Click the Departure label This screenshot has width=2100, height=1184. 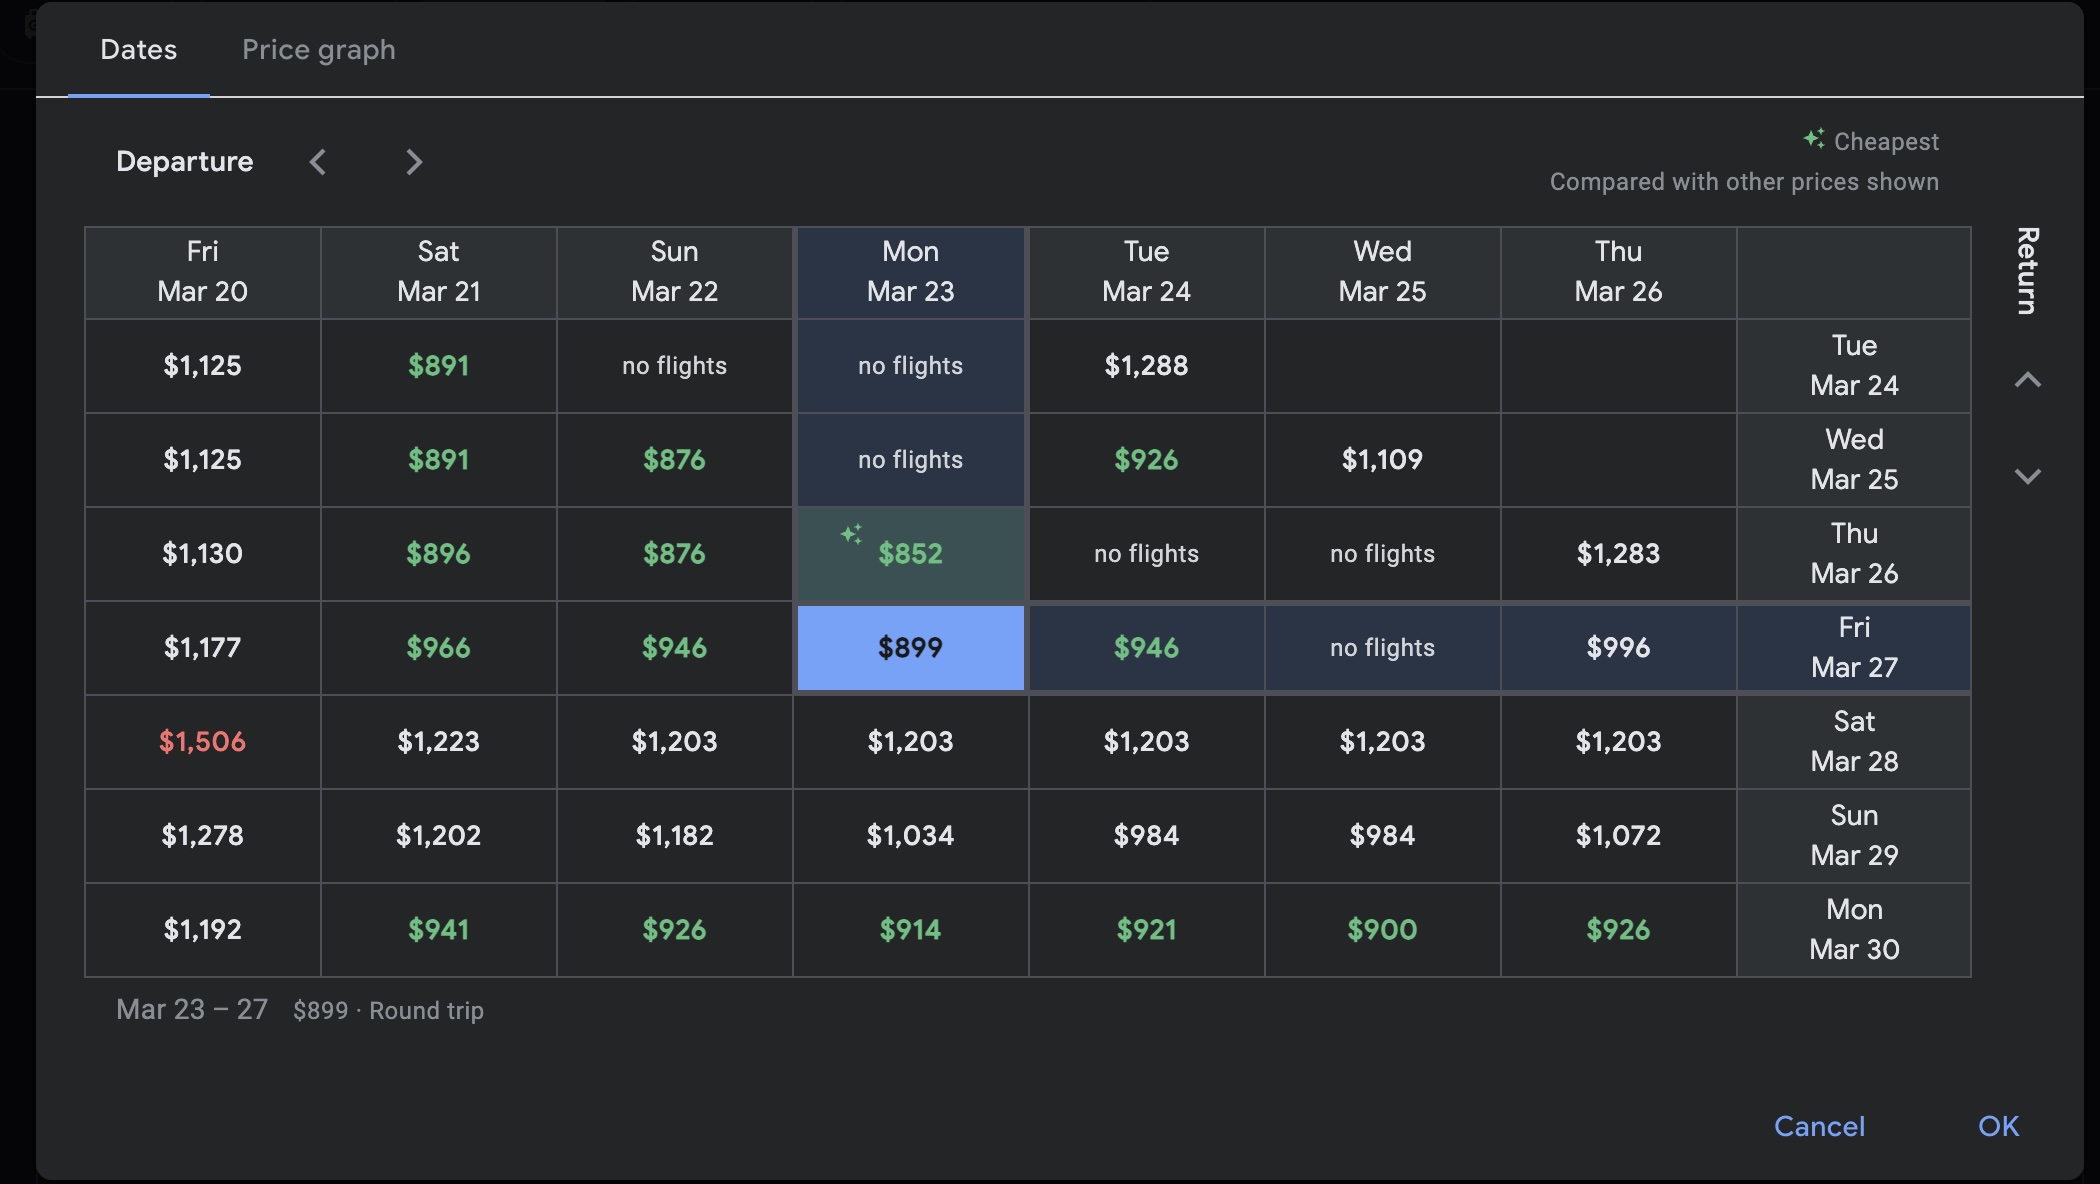tap(185, 161)
